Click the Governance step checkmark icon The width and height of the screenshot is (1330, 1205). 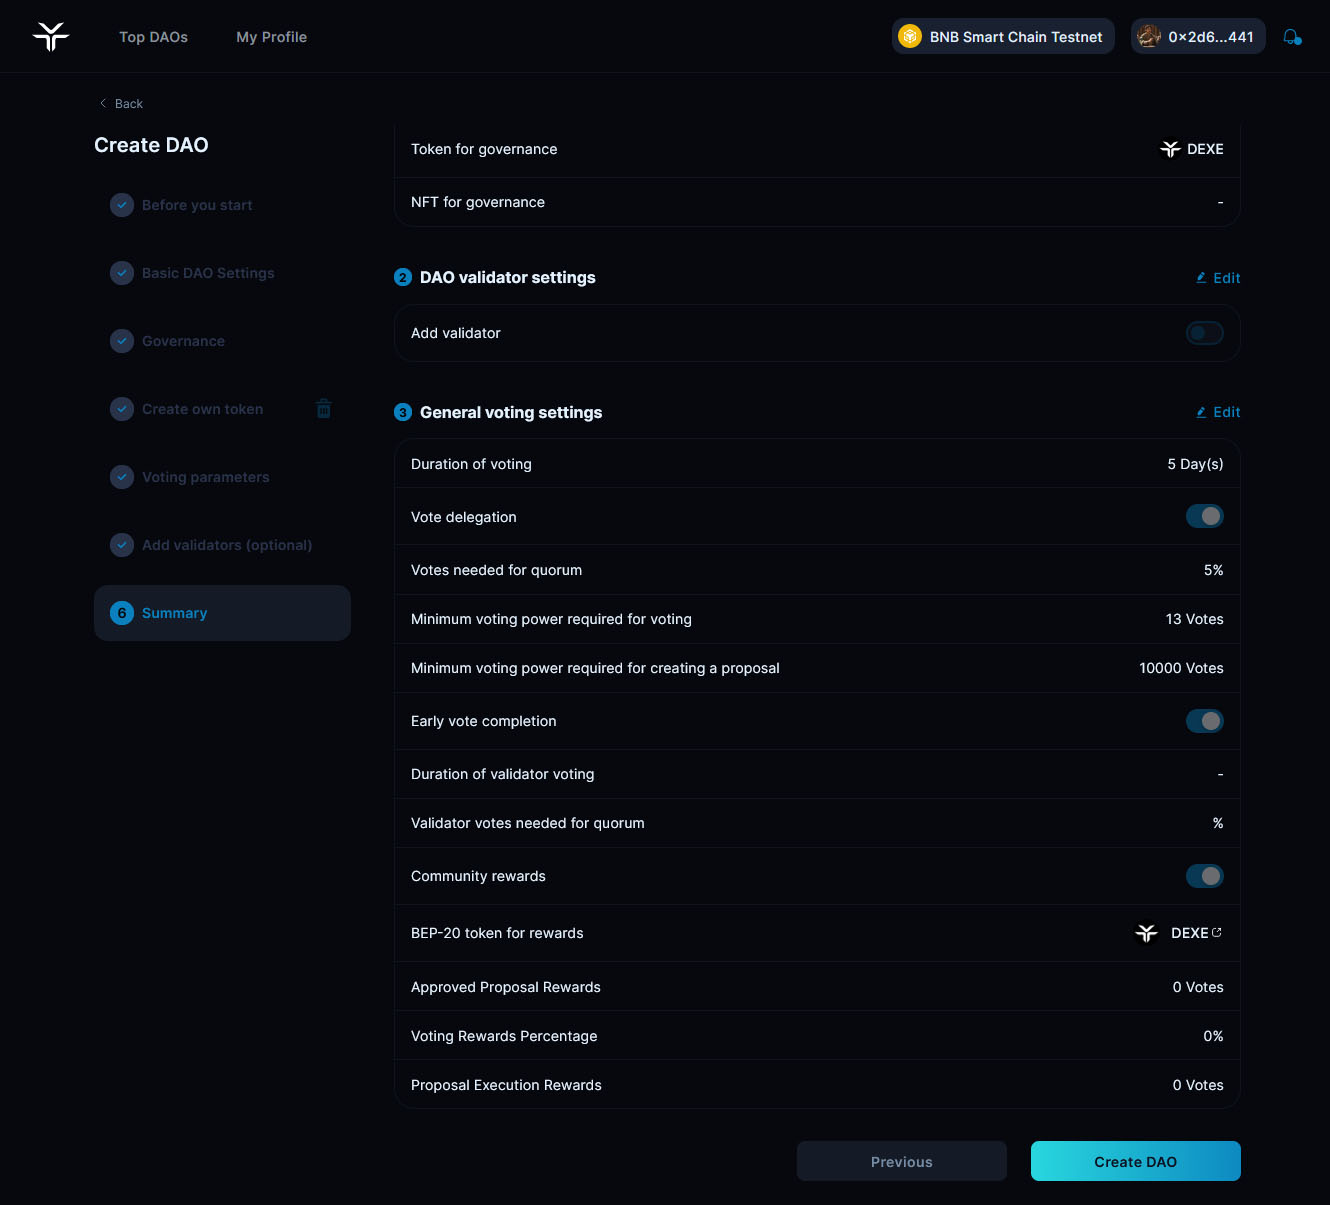(x=122, y=341)
